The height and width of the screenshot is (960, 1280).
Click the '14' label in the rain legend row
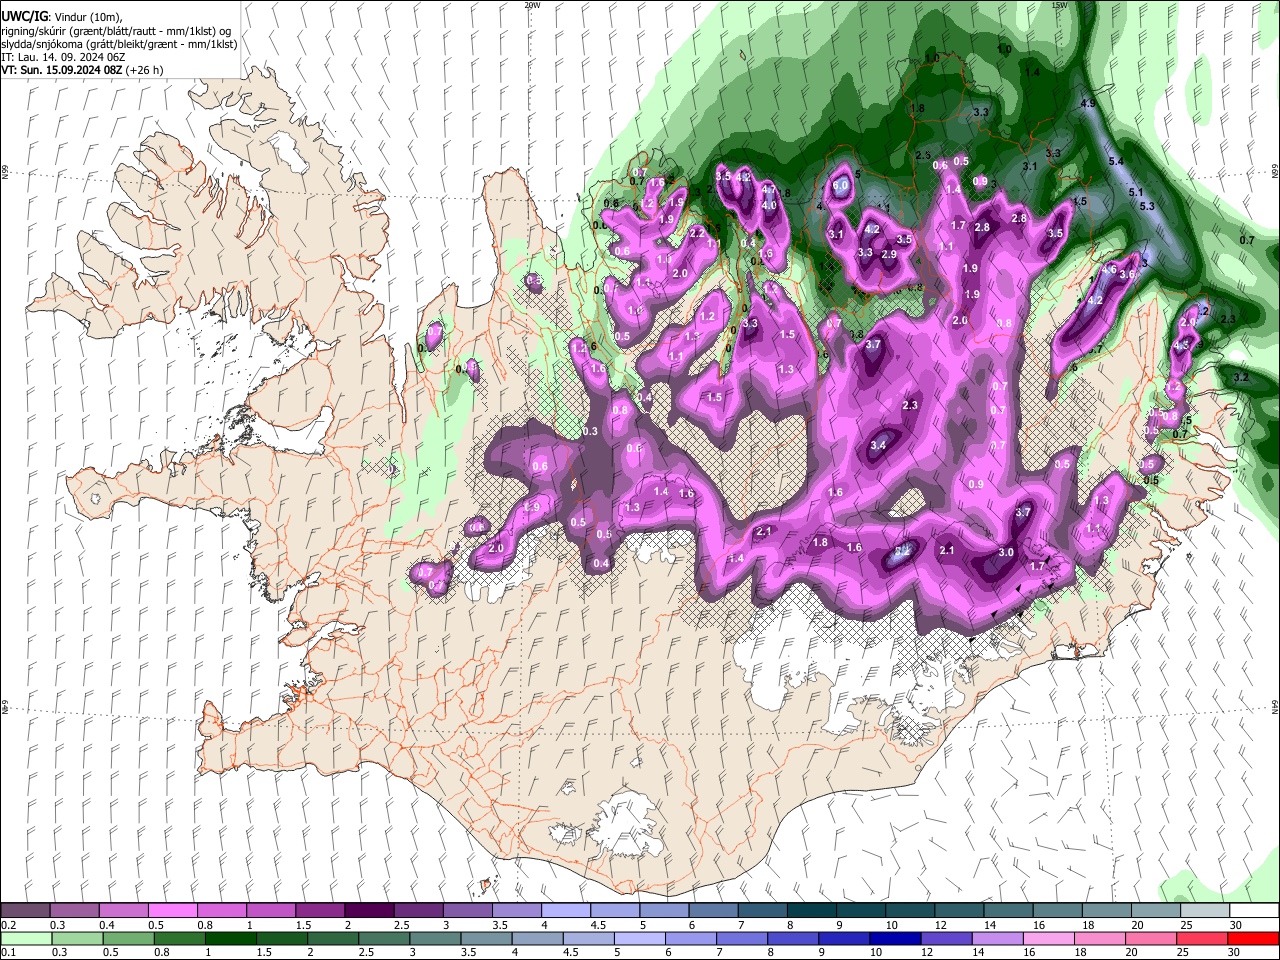click(977, 952)
